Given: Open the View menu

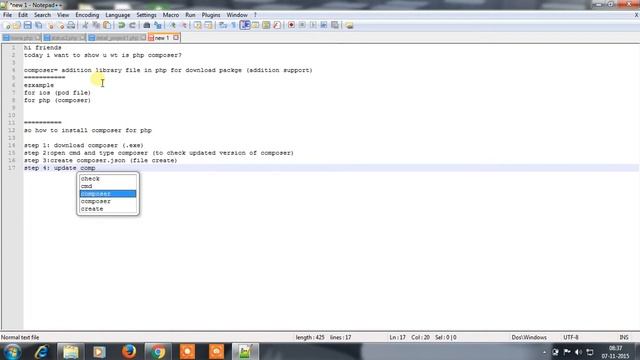Looking at the screenshot, I should [x=63, y=15].
